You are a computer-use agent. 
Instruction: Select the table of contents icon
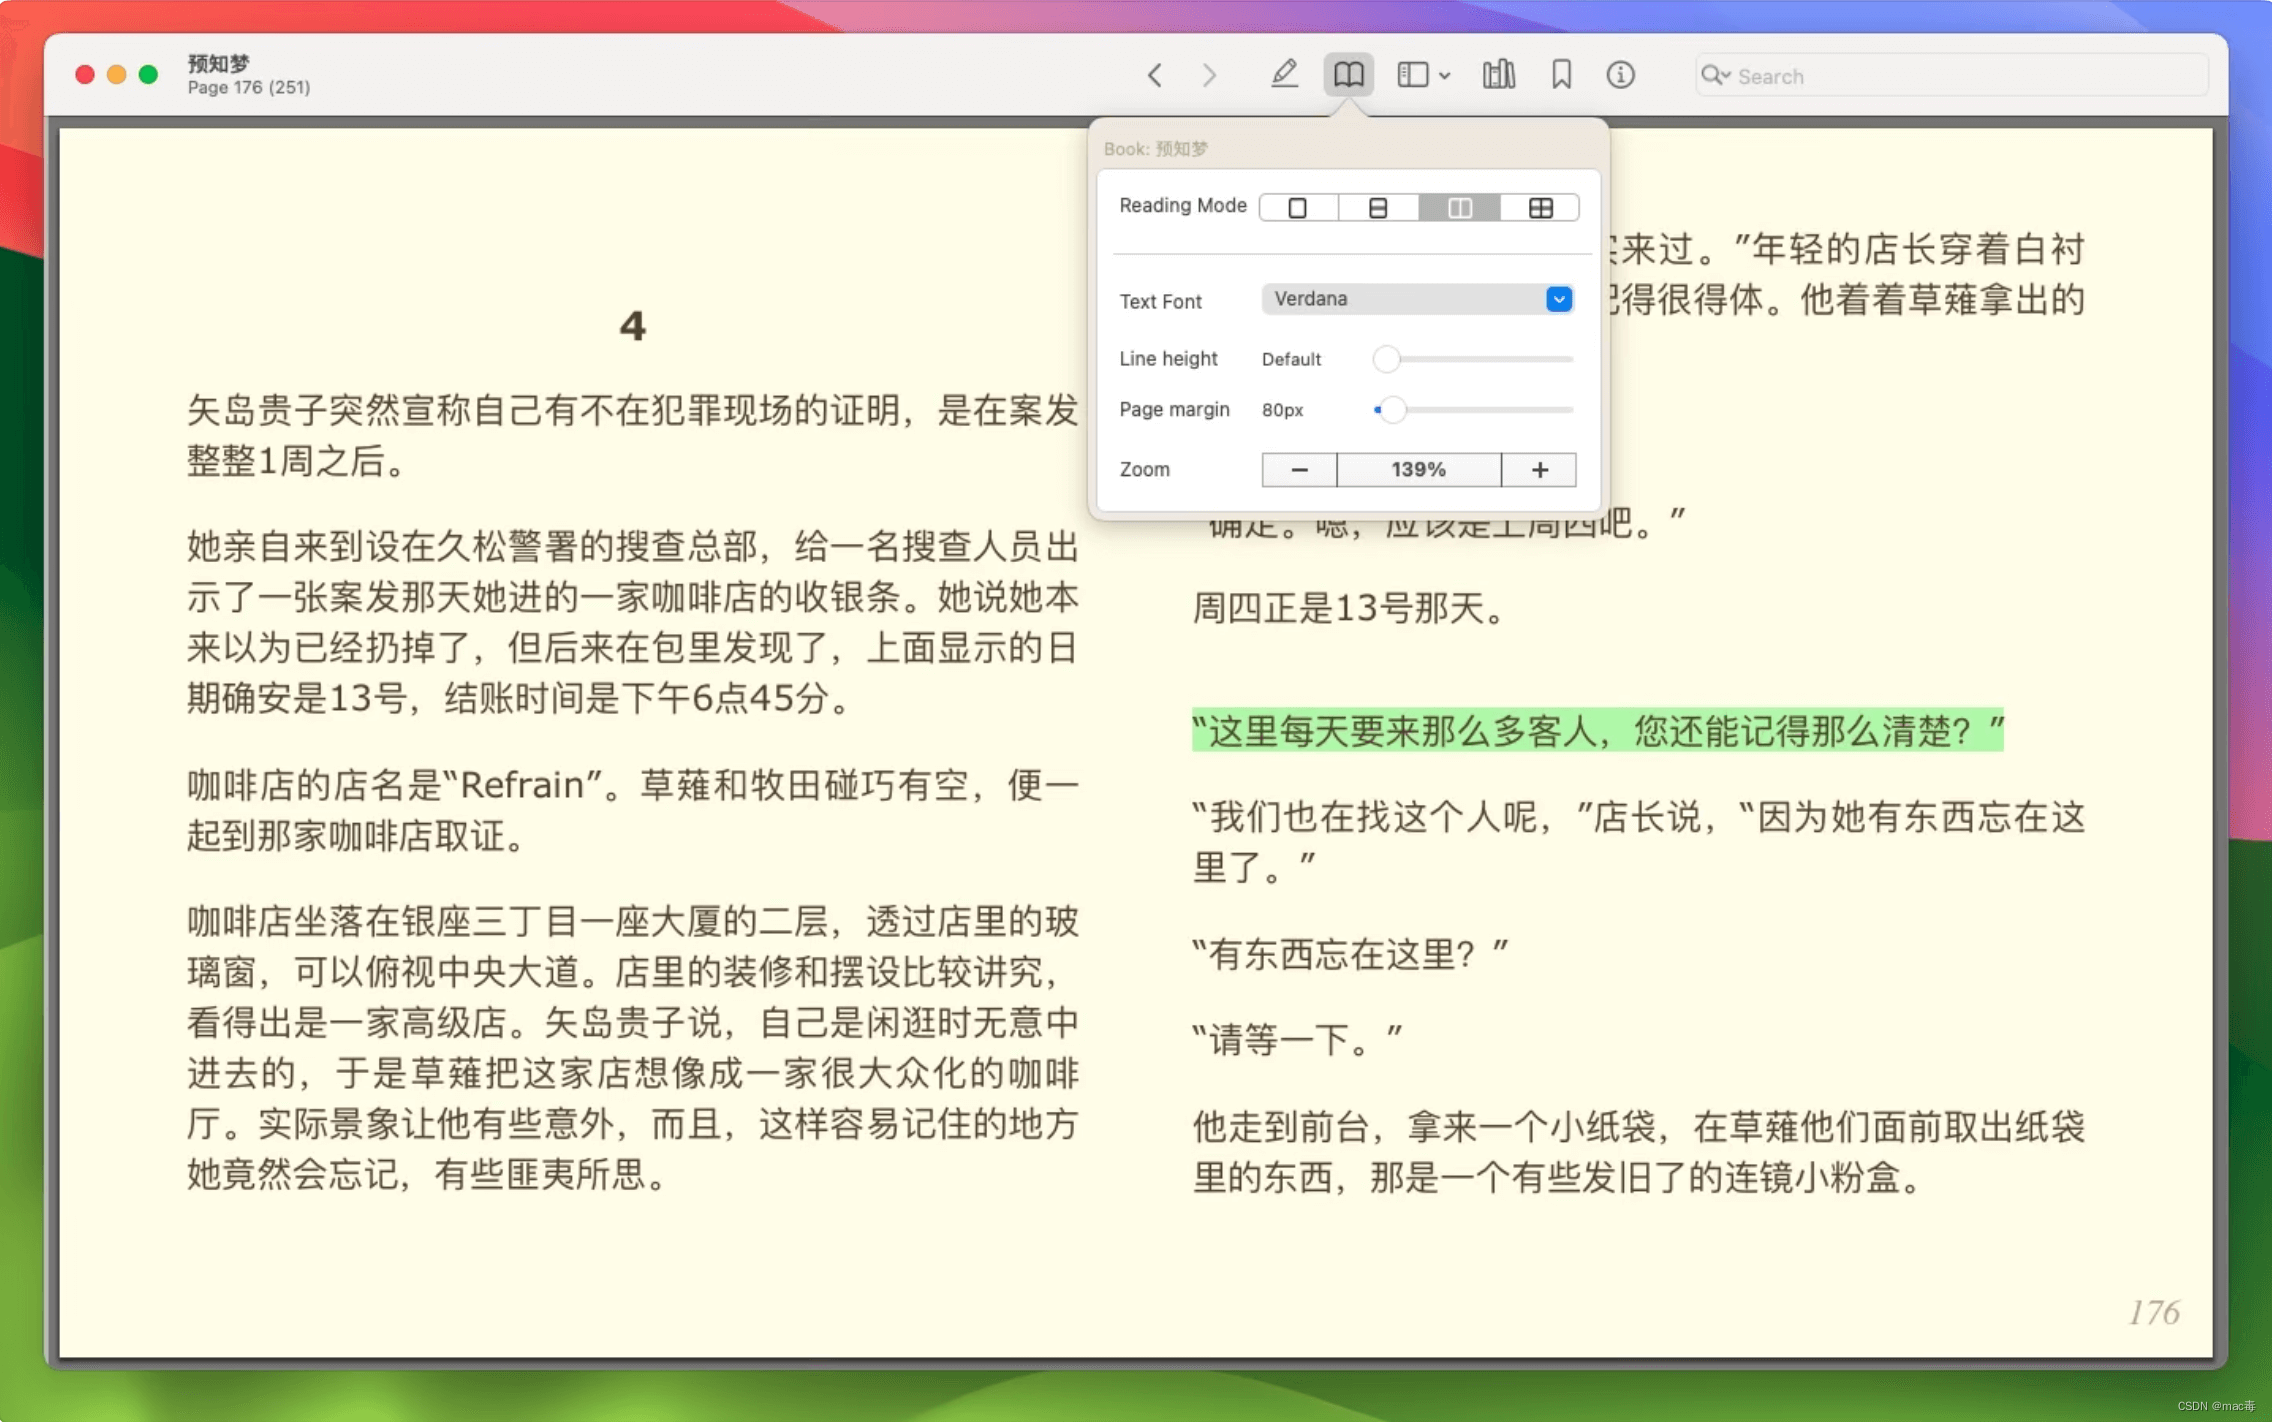coord(1412,75)
